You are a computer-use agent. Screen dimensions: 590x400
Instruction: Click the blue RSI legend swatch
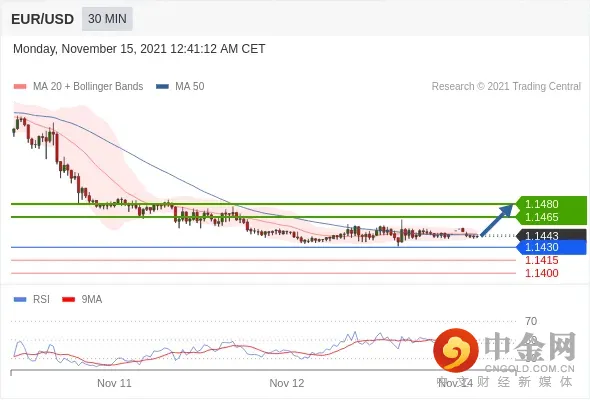[20, 300]
